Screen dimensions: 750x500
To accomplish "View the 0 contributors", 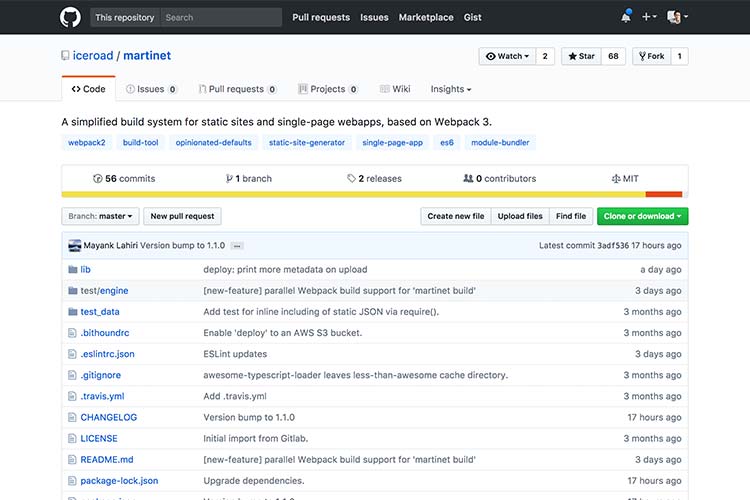I will (x=500, y=178).
